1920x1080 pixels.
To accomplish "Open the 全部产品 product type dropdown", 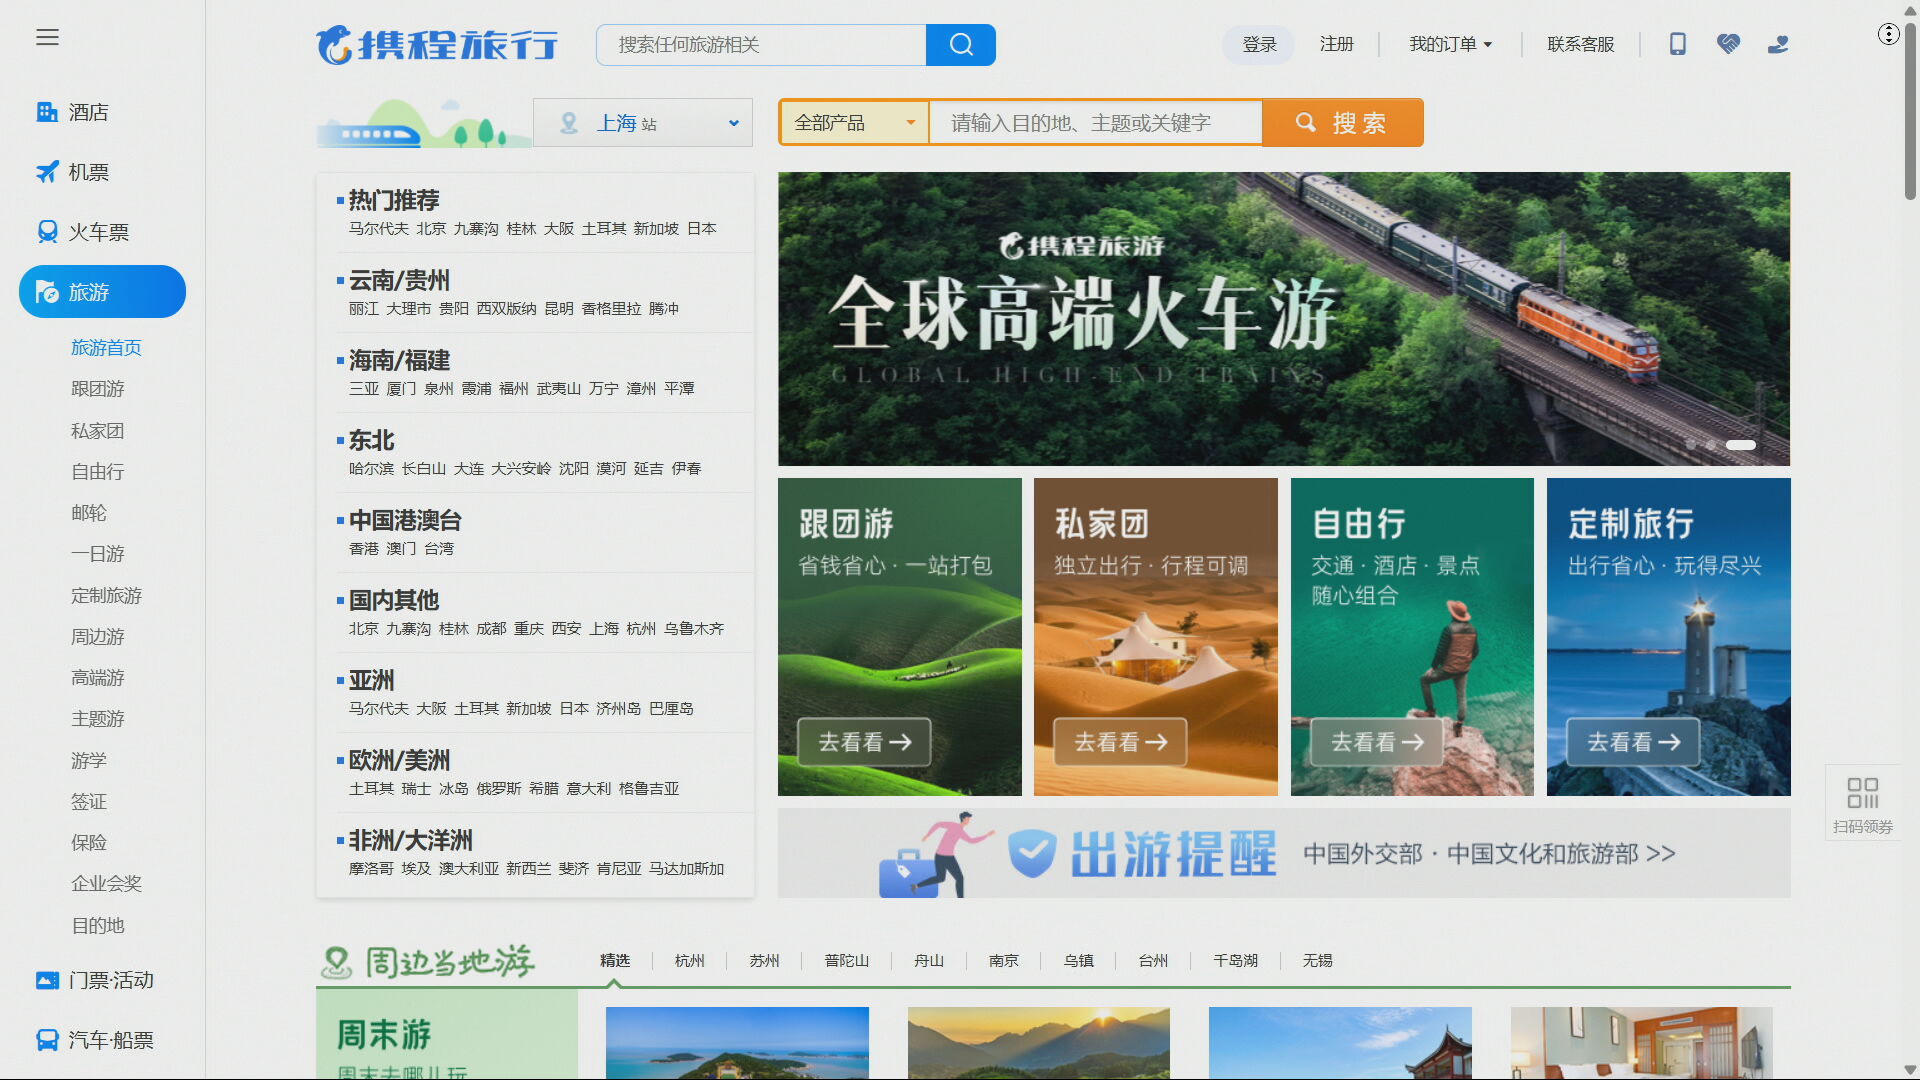I will pyautogui.click(x=855, y=123).
